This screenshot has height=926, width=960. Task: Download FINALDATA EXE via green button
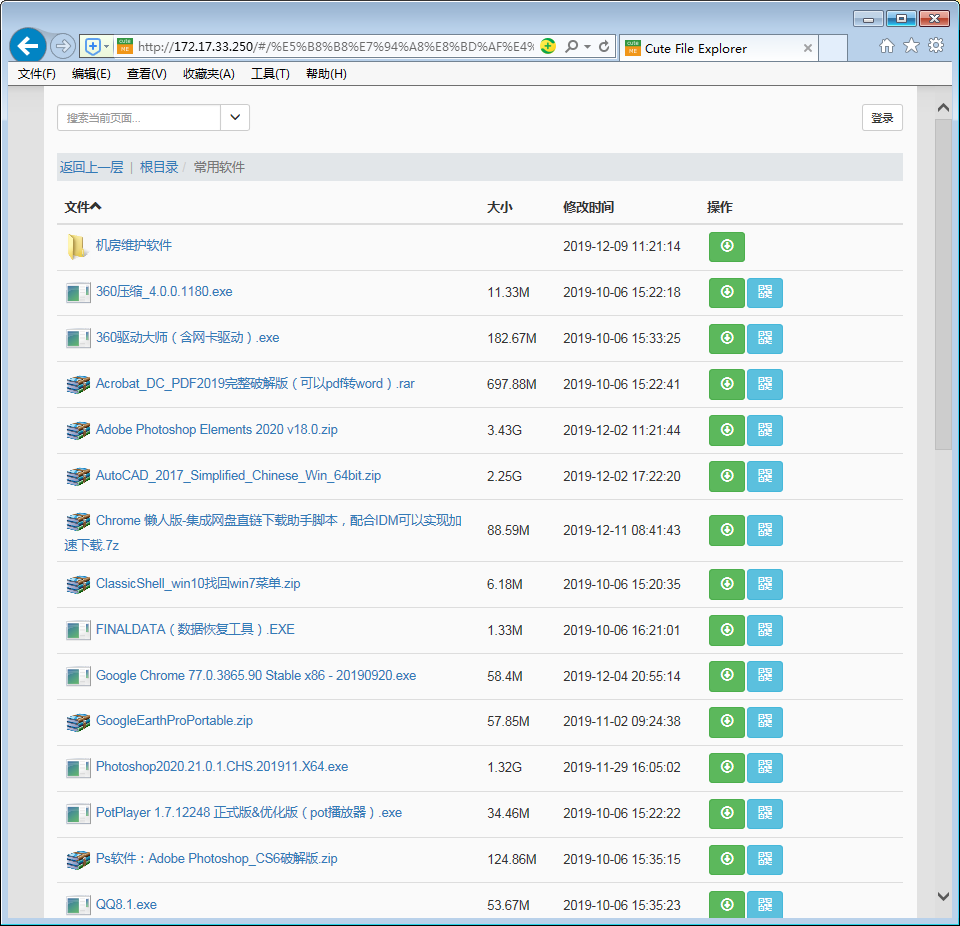tap(726, 630)
